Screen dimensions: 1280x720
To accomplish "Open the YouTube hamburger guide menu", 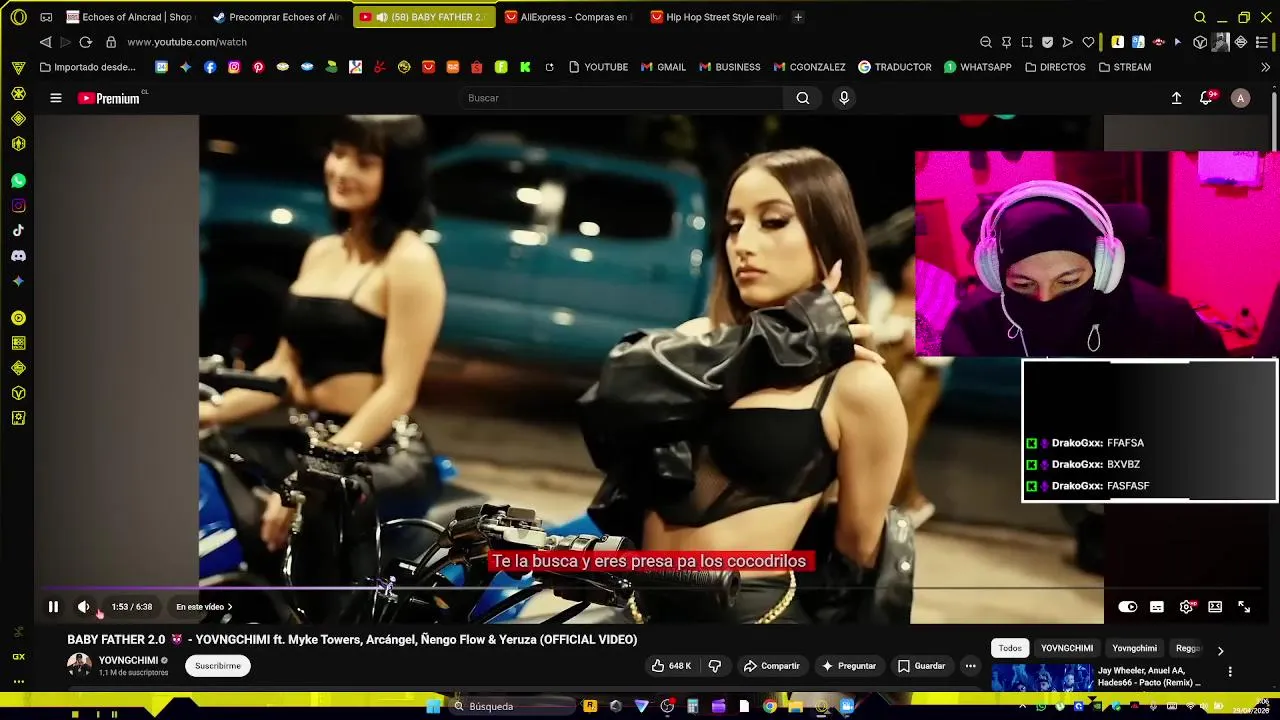I will (56, 98).
